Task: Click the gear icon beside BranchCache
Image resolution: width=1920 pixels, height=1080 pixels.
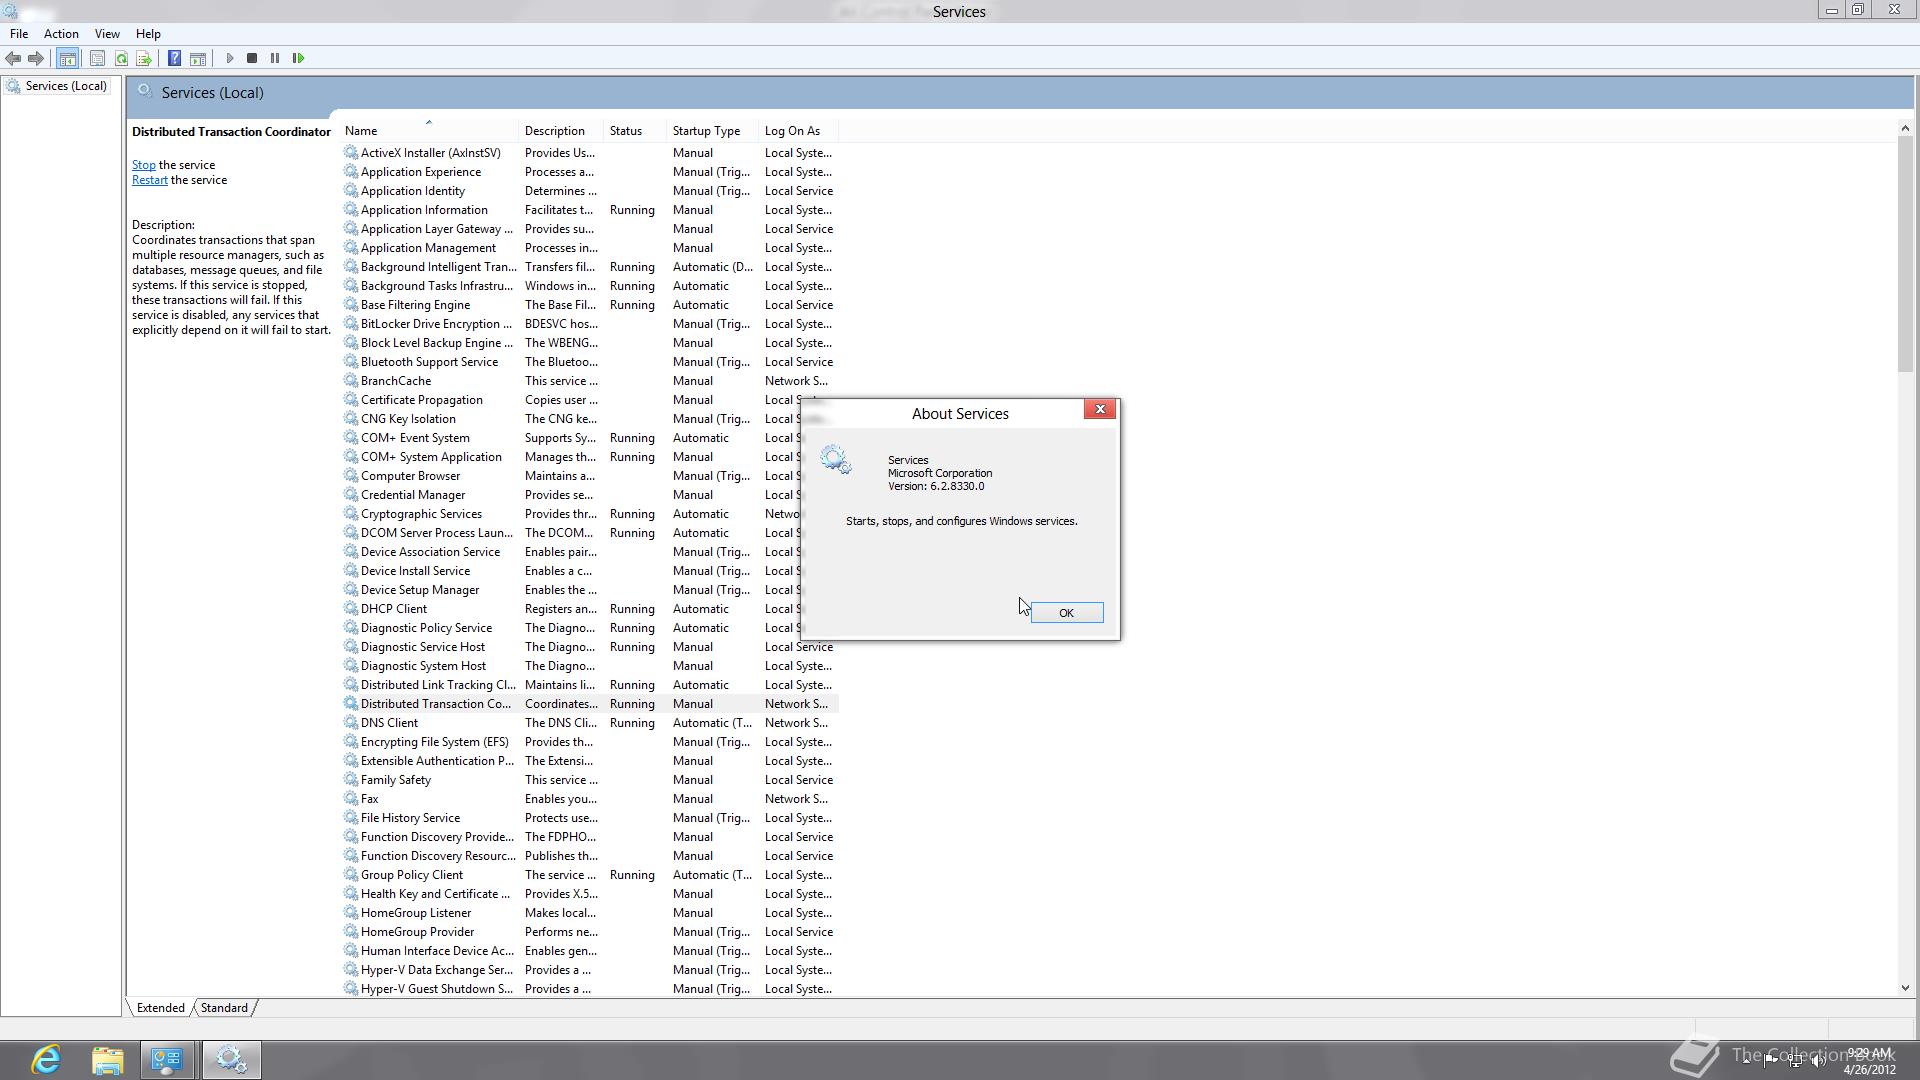Action: click(351, 380)
